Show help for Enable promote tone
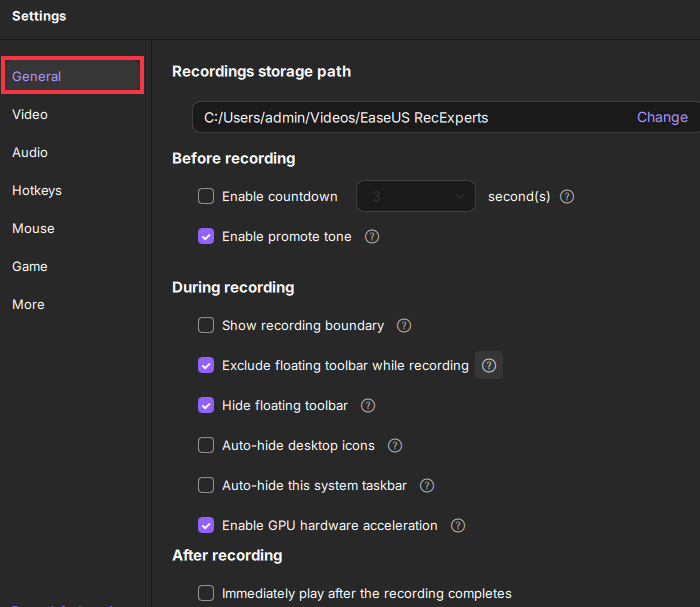The width and height of the screenshot is (700, 607). [x=372, y=237]
